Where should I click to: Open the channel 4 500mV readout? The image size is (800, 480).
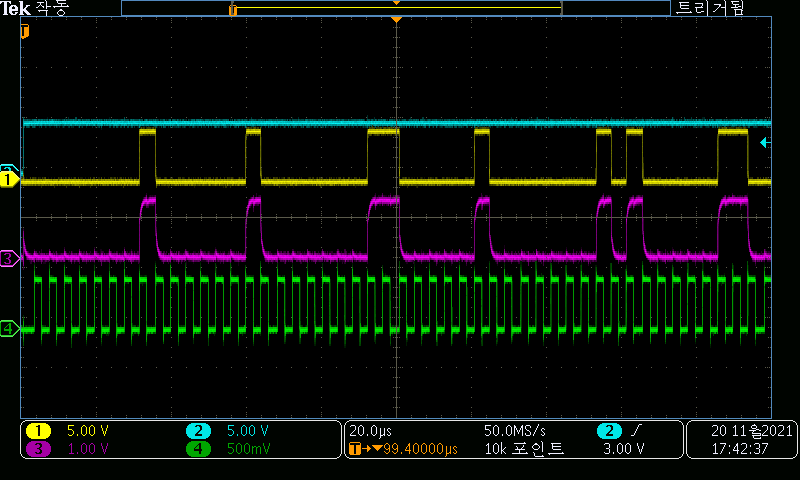[228, 449]
